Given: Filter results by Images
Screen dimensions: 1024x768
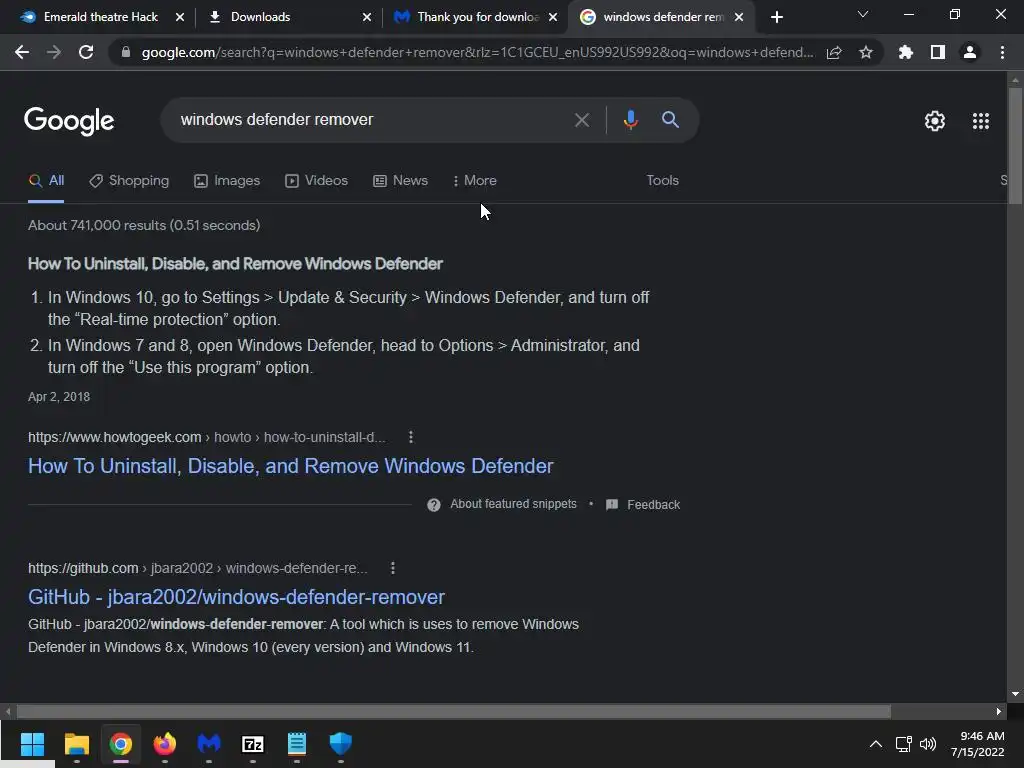Looking at the screenshot, I should (x=227, y=181).
